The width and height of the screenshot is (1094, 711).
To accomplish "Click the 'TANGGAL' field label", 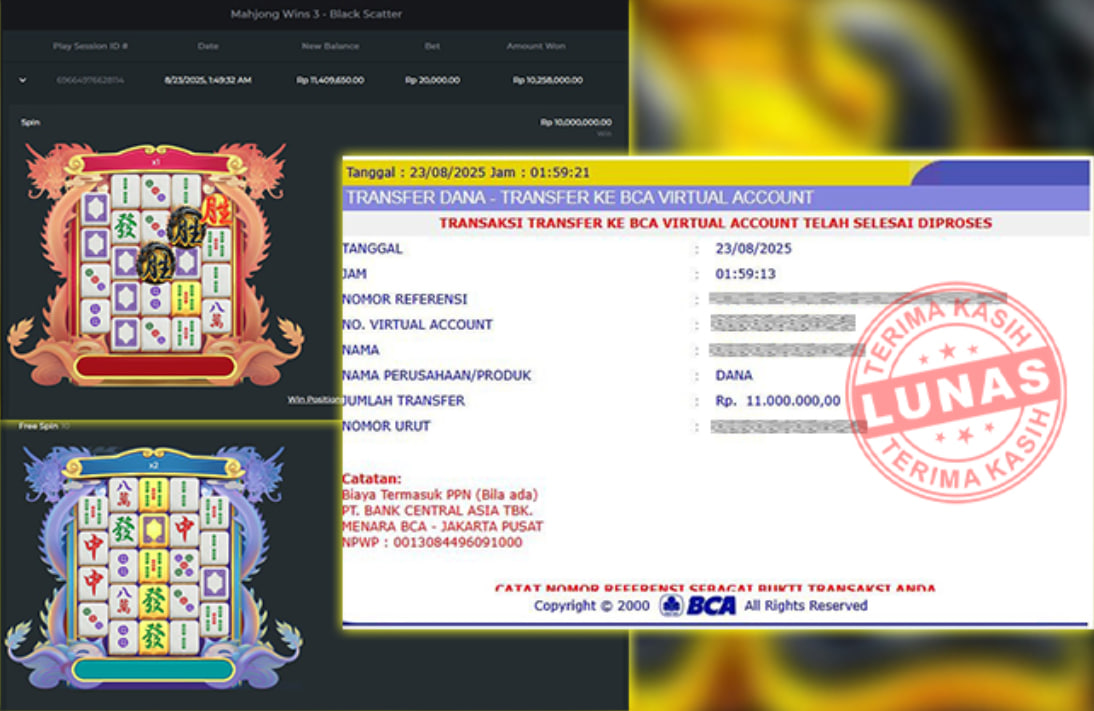I will tap(372, 248).
